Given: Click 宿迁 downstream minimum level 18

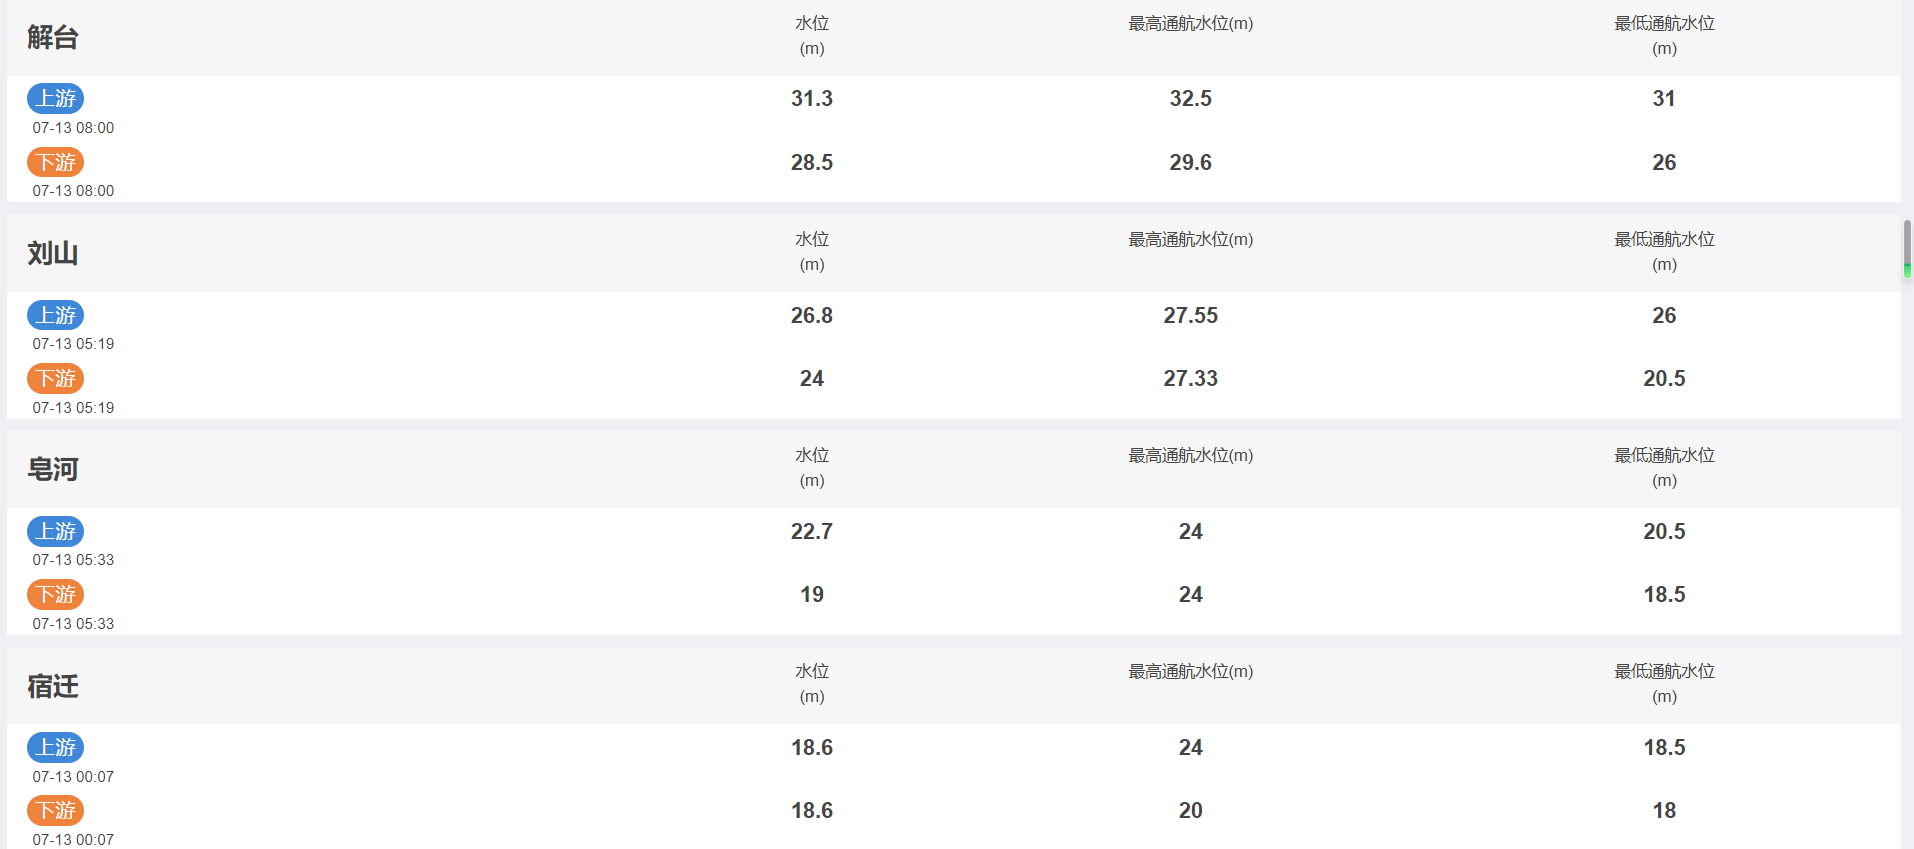Looking at the screenshot, I should (1664, 810).
